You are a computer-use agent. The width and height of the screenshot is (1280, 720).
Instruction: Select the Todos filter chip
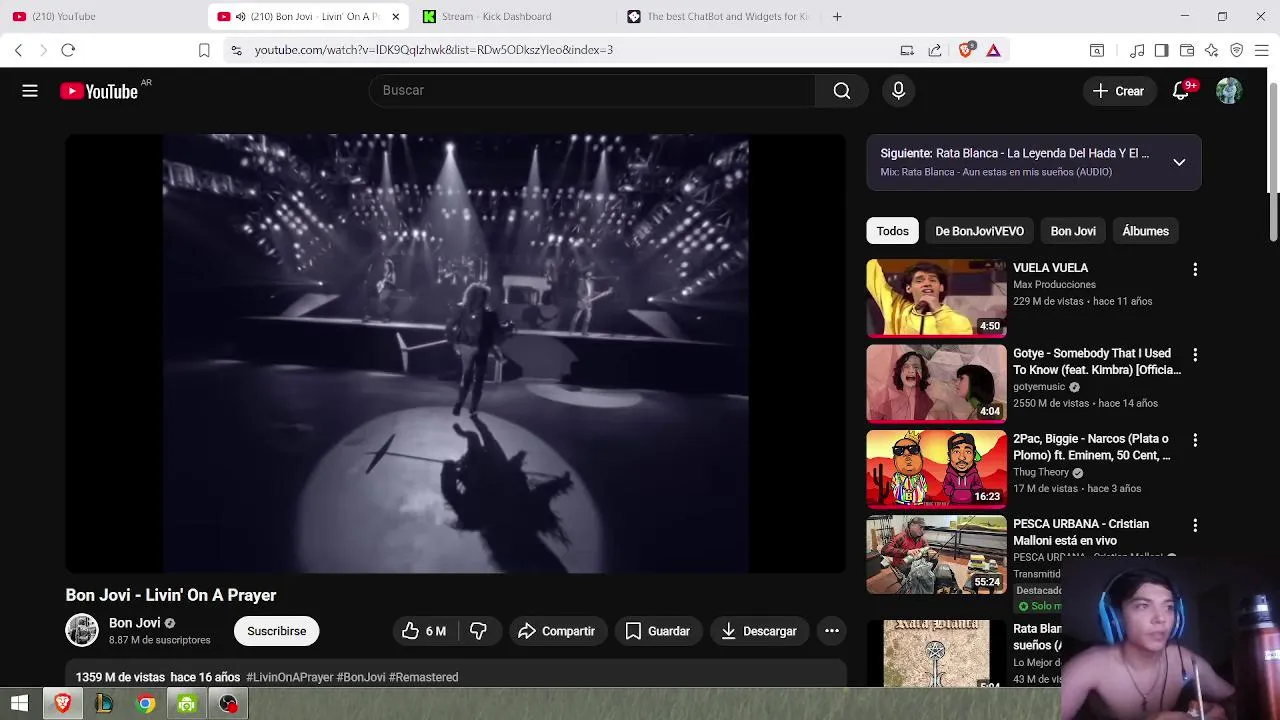893,231
